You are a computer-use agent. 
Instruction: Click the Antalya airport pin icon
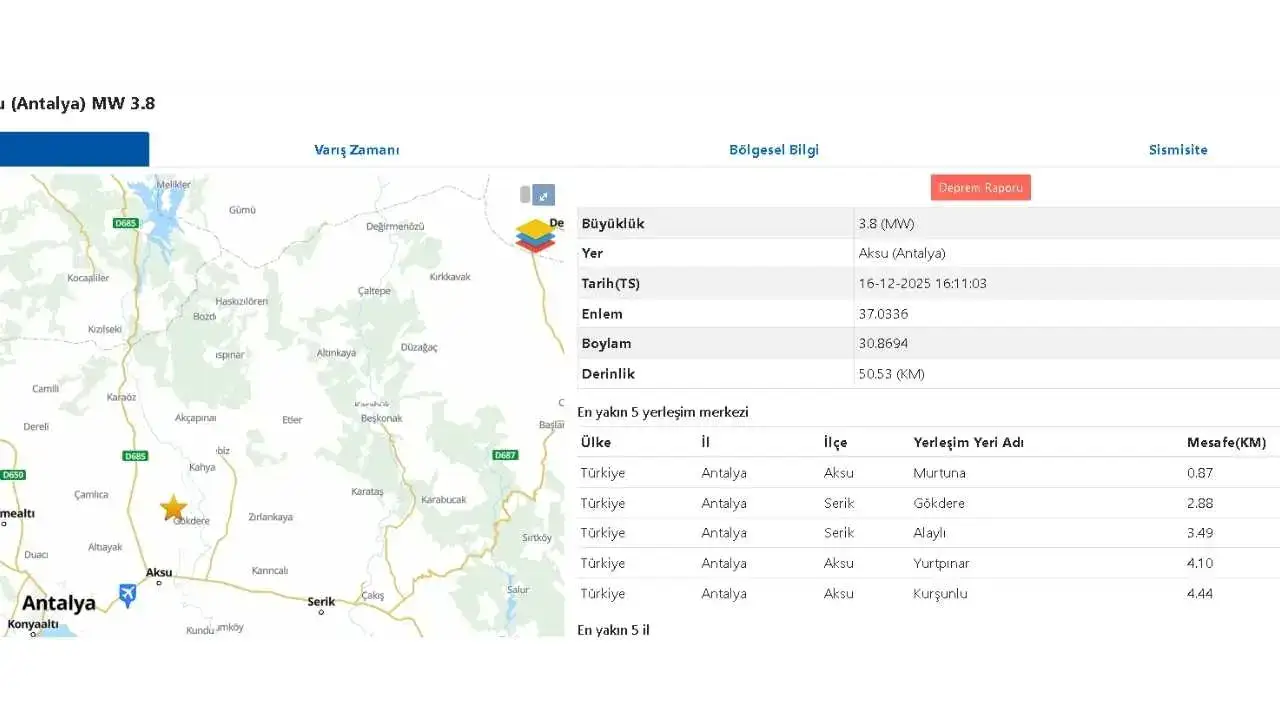point(127,595)
